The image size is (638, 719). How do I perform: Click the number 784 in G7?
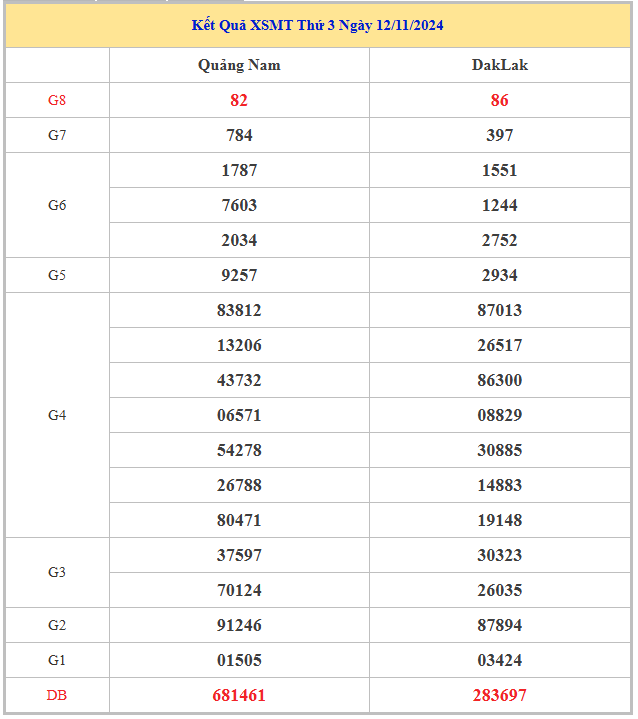point(239,135)
